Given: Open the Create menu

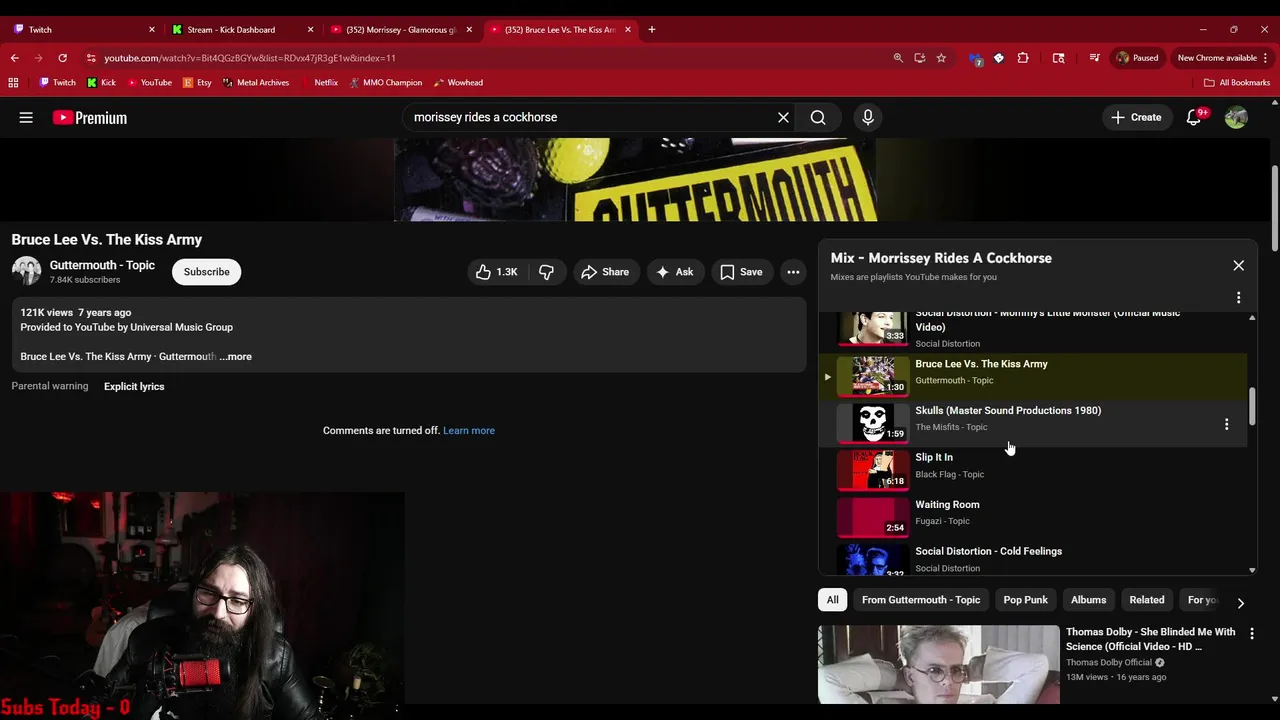Looking at the screenshot, I should [1136, 117].
